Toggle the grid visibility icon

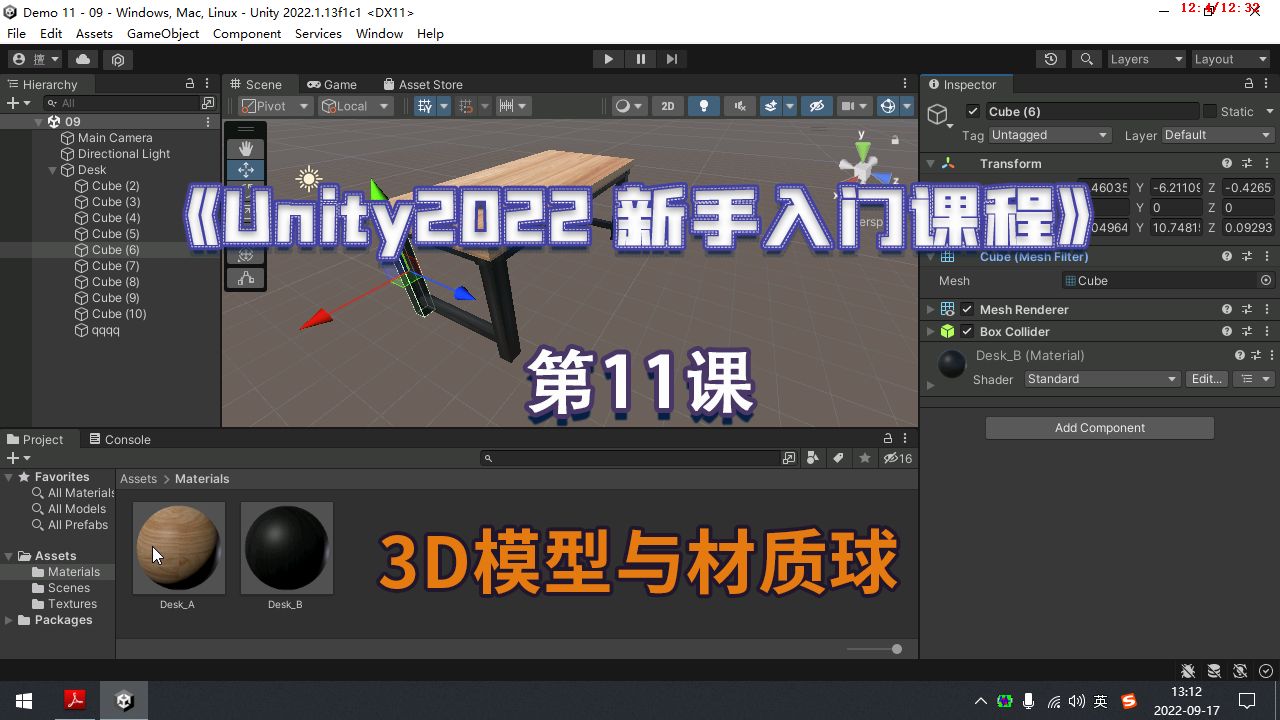point(425,106)
